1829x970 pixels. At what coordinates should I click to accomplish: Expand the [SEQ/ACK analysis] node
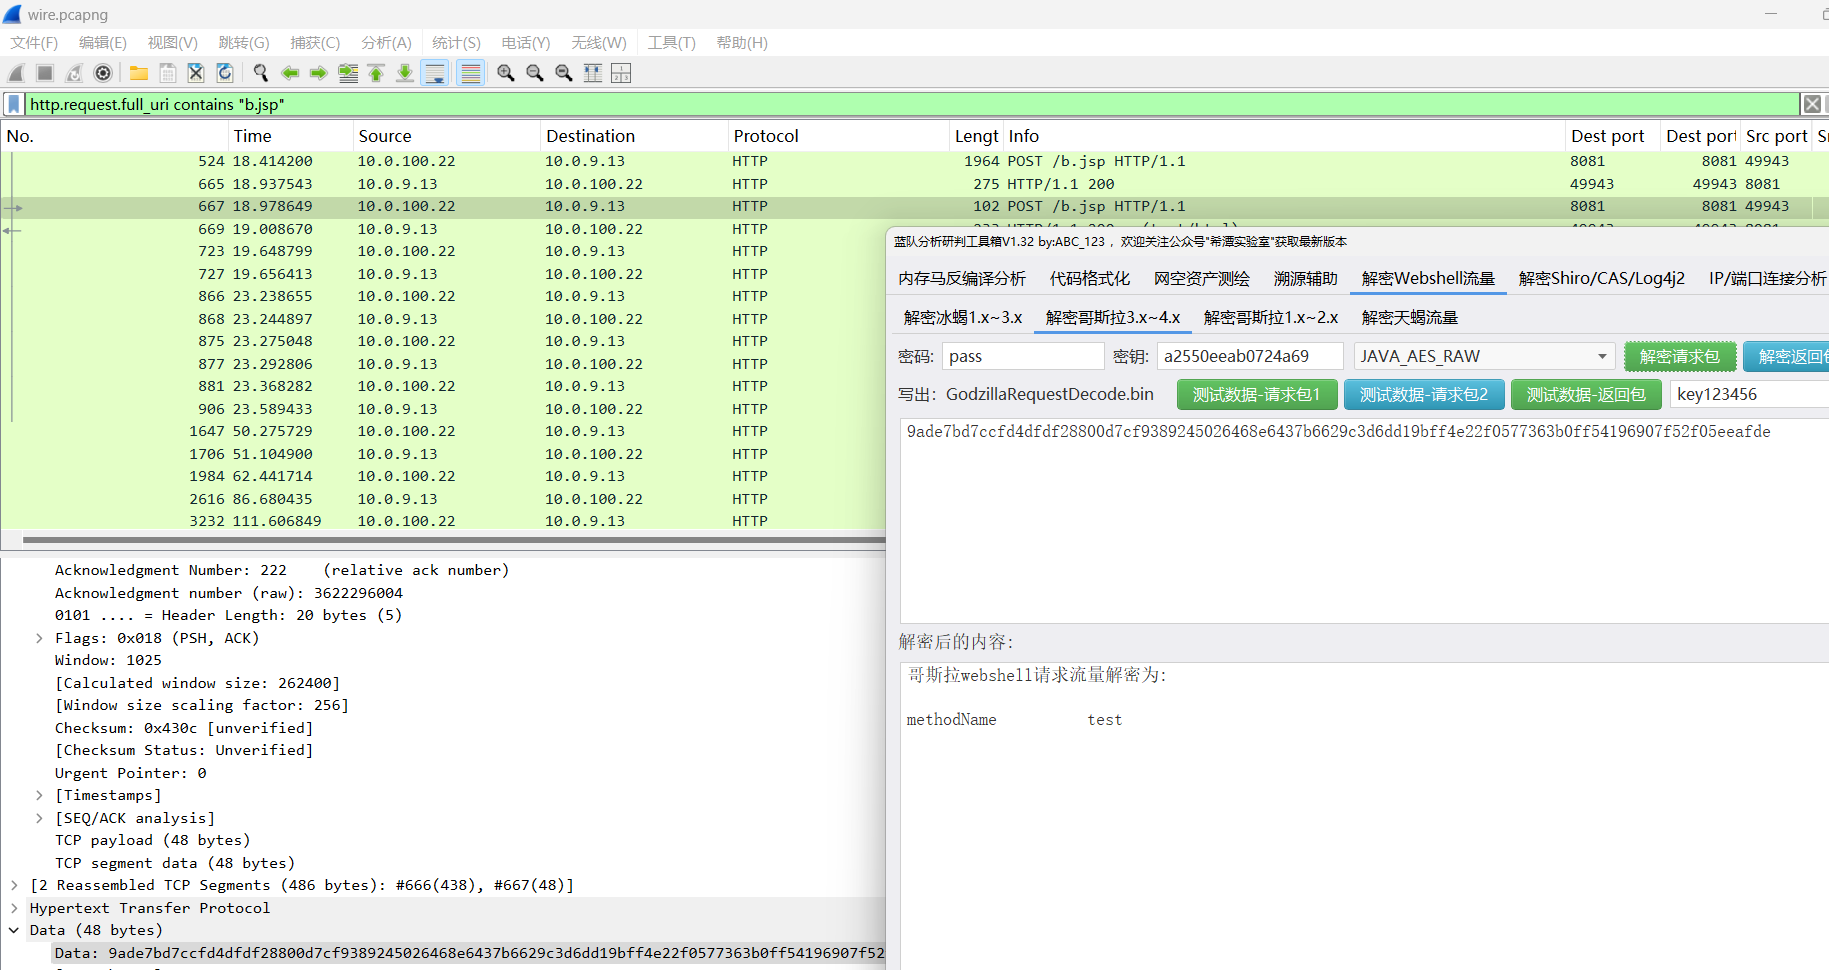pyautogui.click(x=39, y=818)
